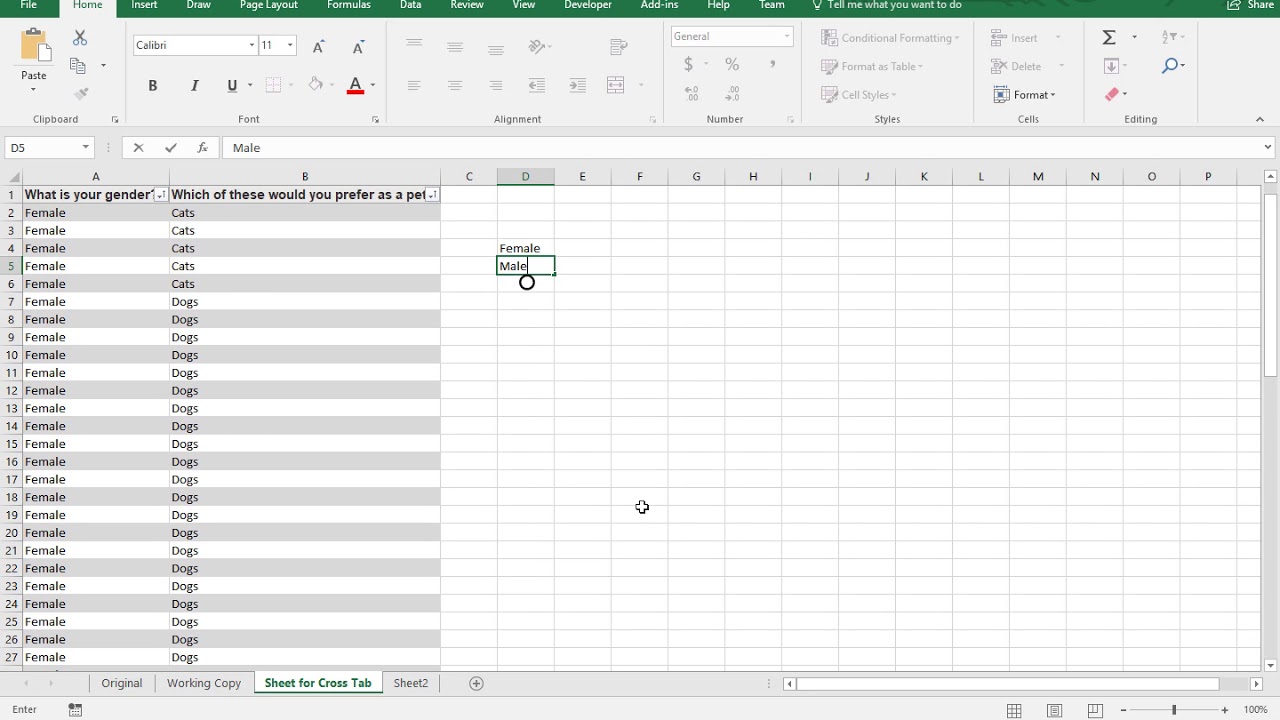
Task: Click the Cell Styles button
Action: (859, 95)
